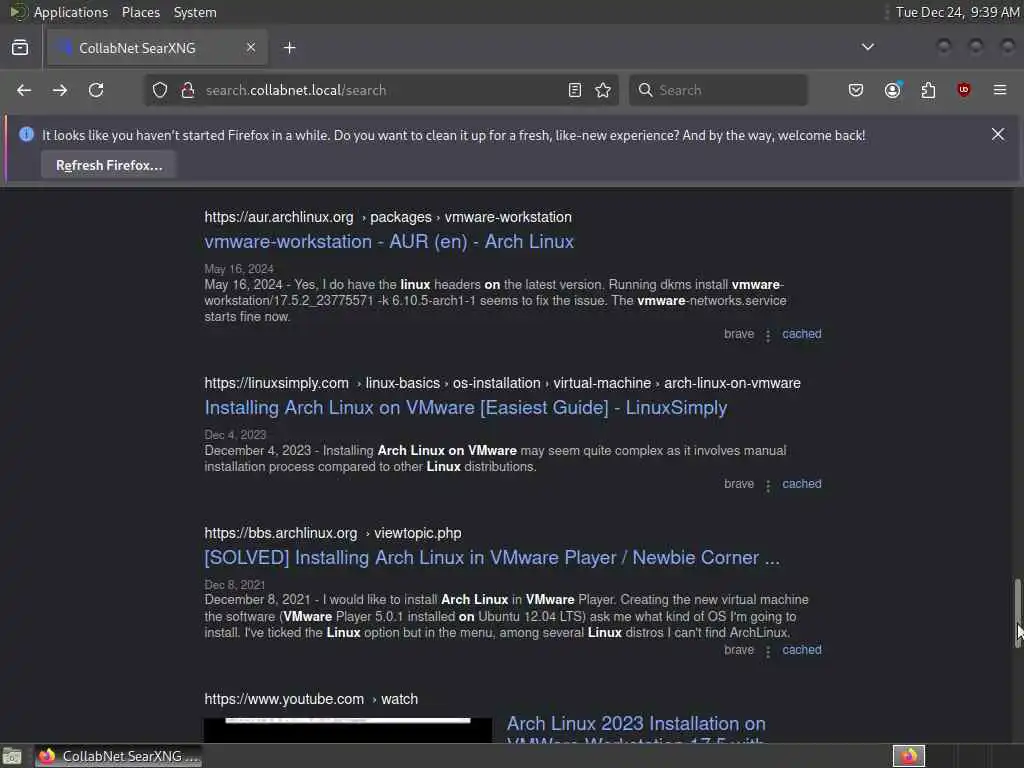1024x768 pixels.
Task: Open the Firefox View icon
Action: [x=20, y=48]
